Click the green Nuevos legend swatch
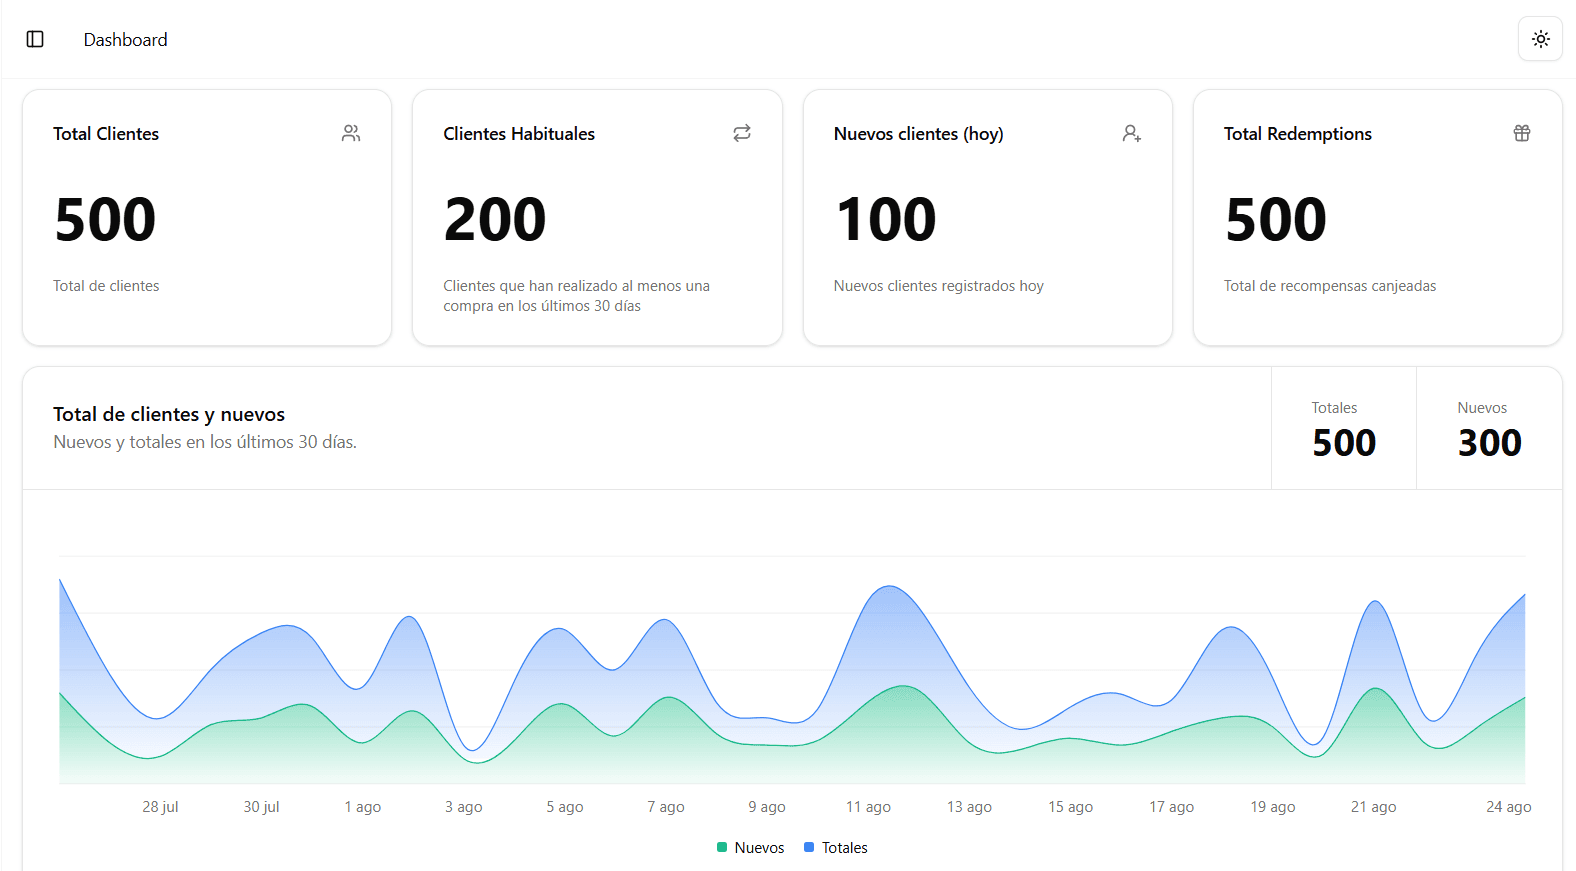The width and height of the screenshot is (1576, 871). pyautogui.click(x=722, y=847)
